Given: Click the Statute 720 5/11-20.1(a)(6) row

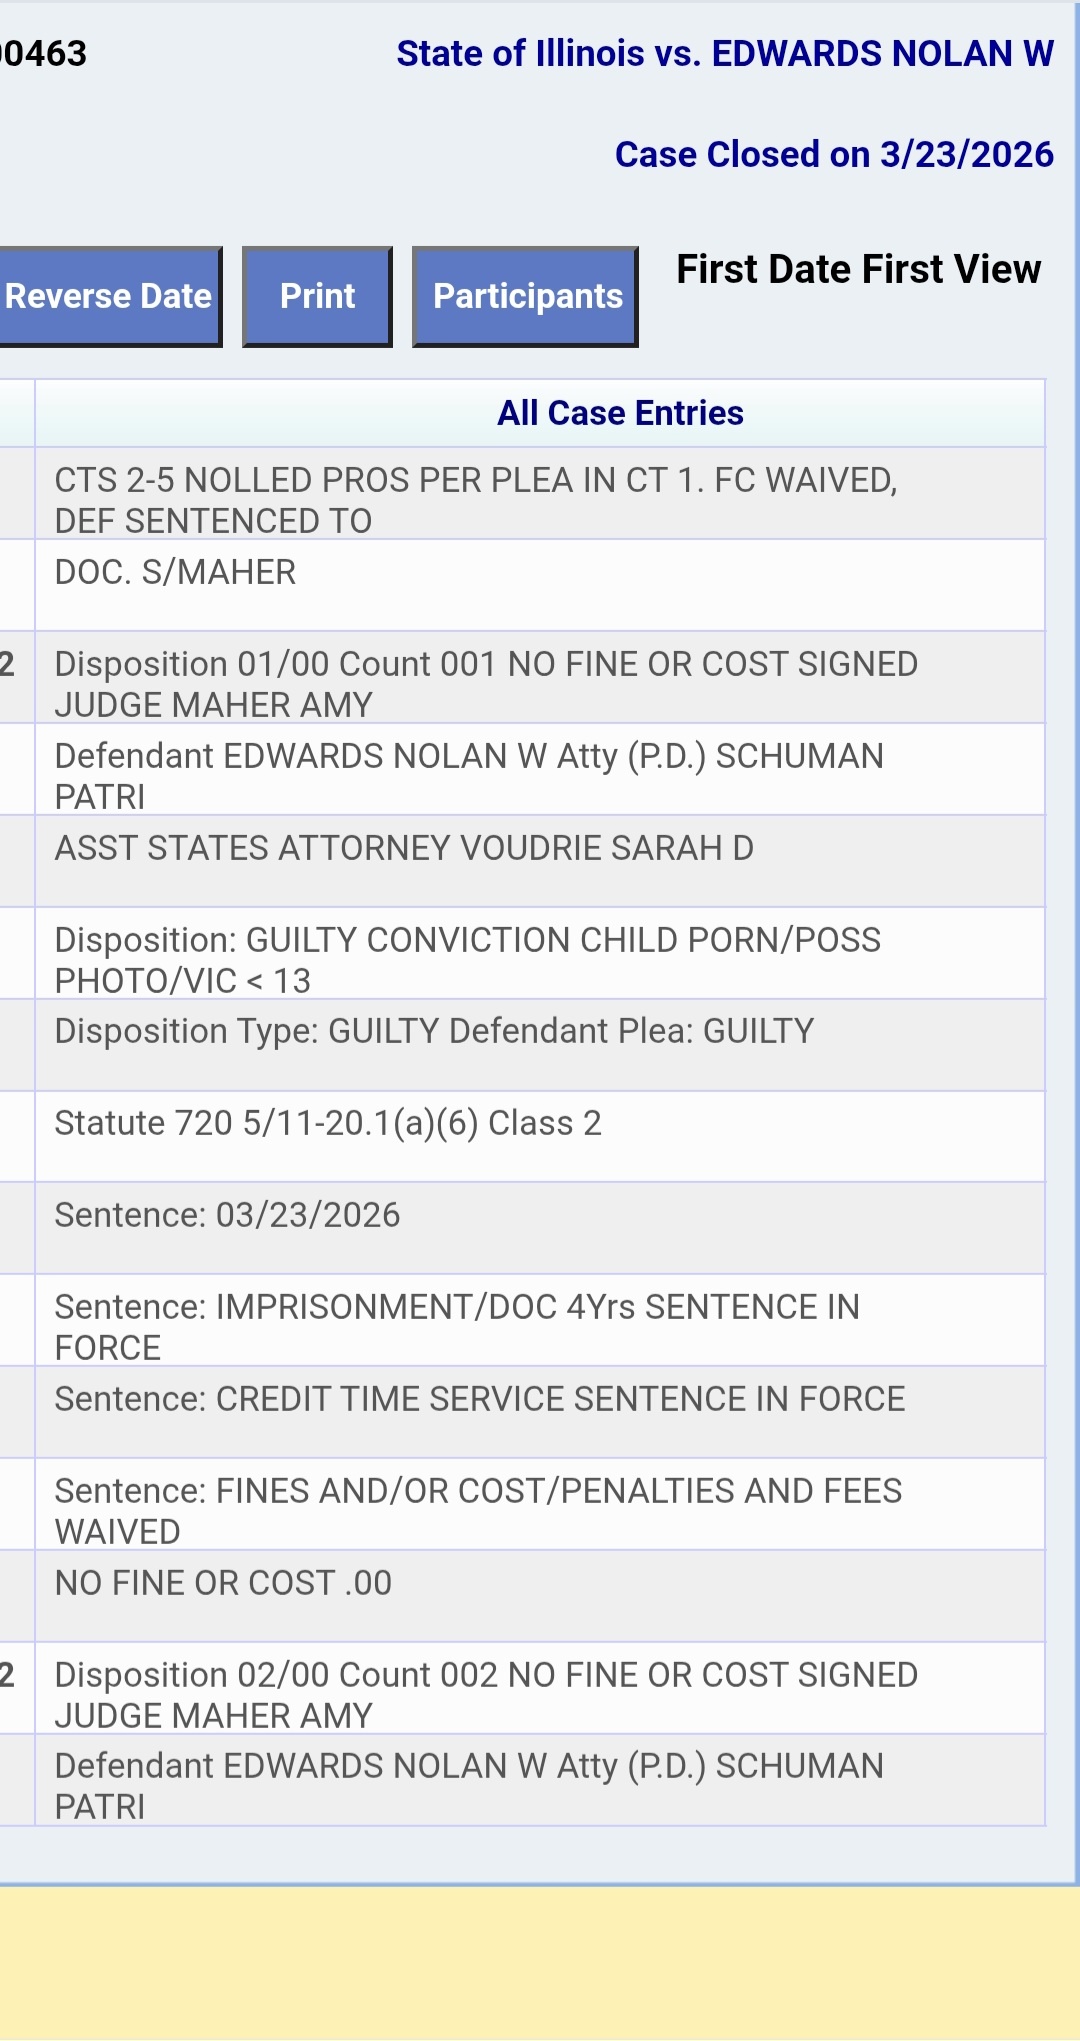Looking at the screenshot, I should (328, 1123).
